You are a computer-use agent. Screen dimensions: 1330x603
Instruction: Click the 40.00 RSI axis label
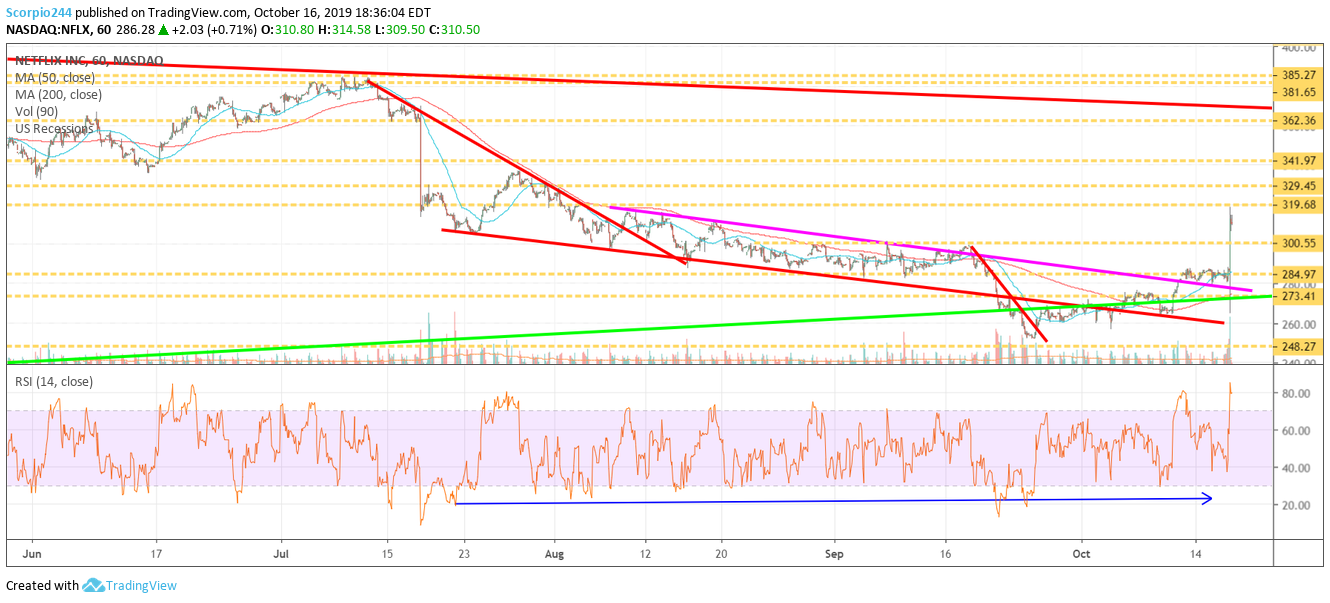[1296, 468]
